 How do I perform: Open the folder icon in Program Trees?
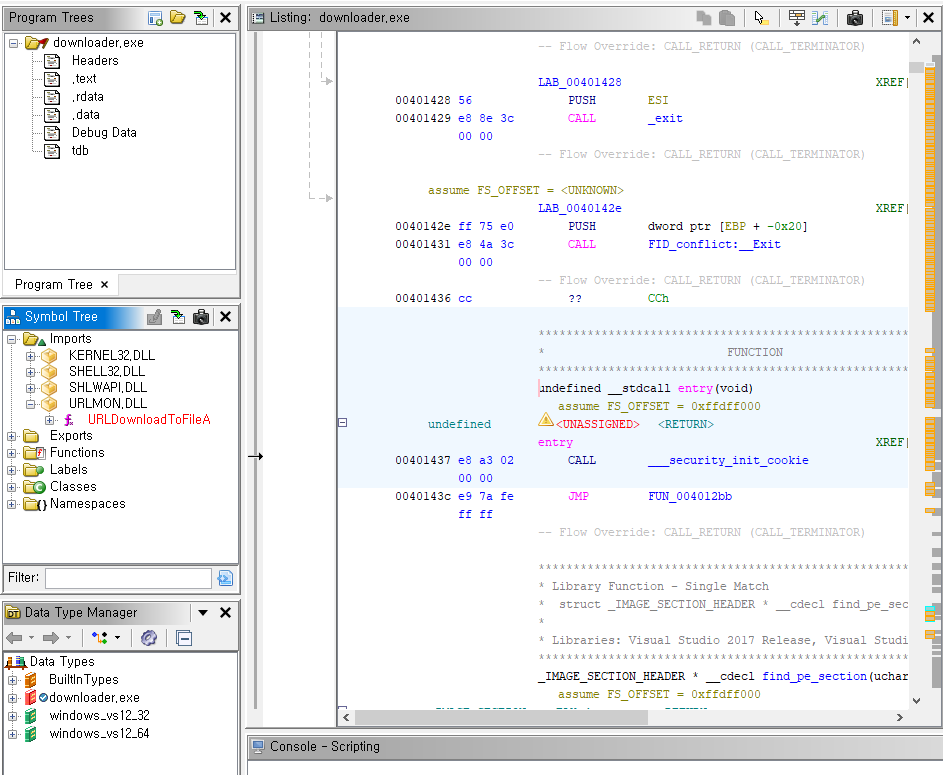pos(178,17)
